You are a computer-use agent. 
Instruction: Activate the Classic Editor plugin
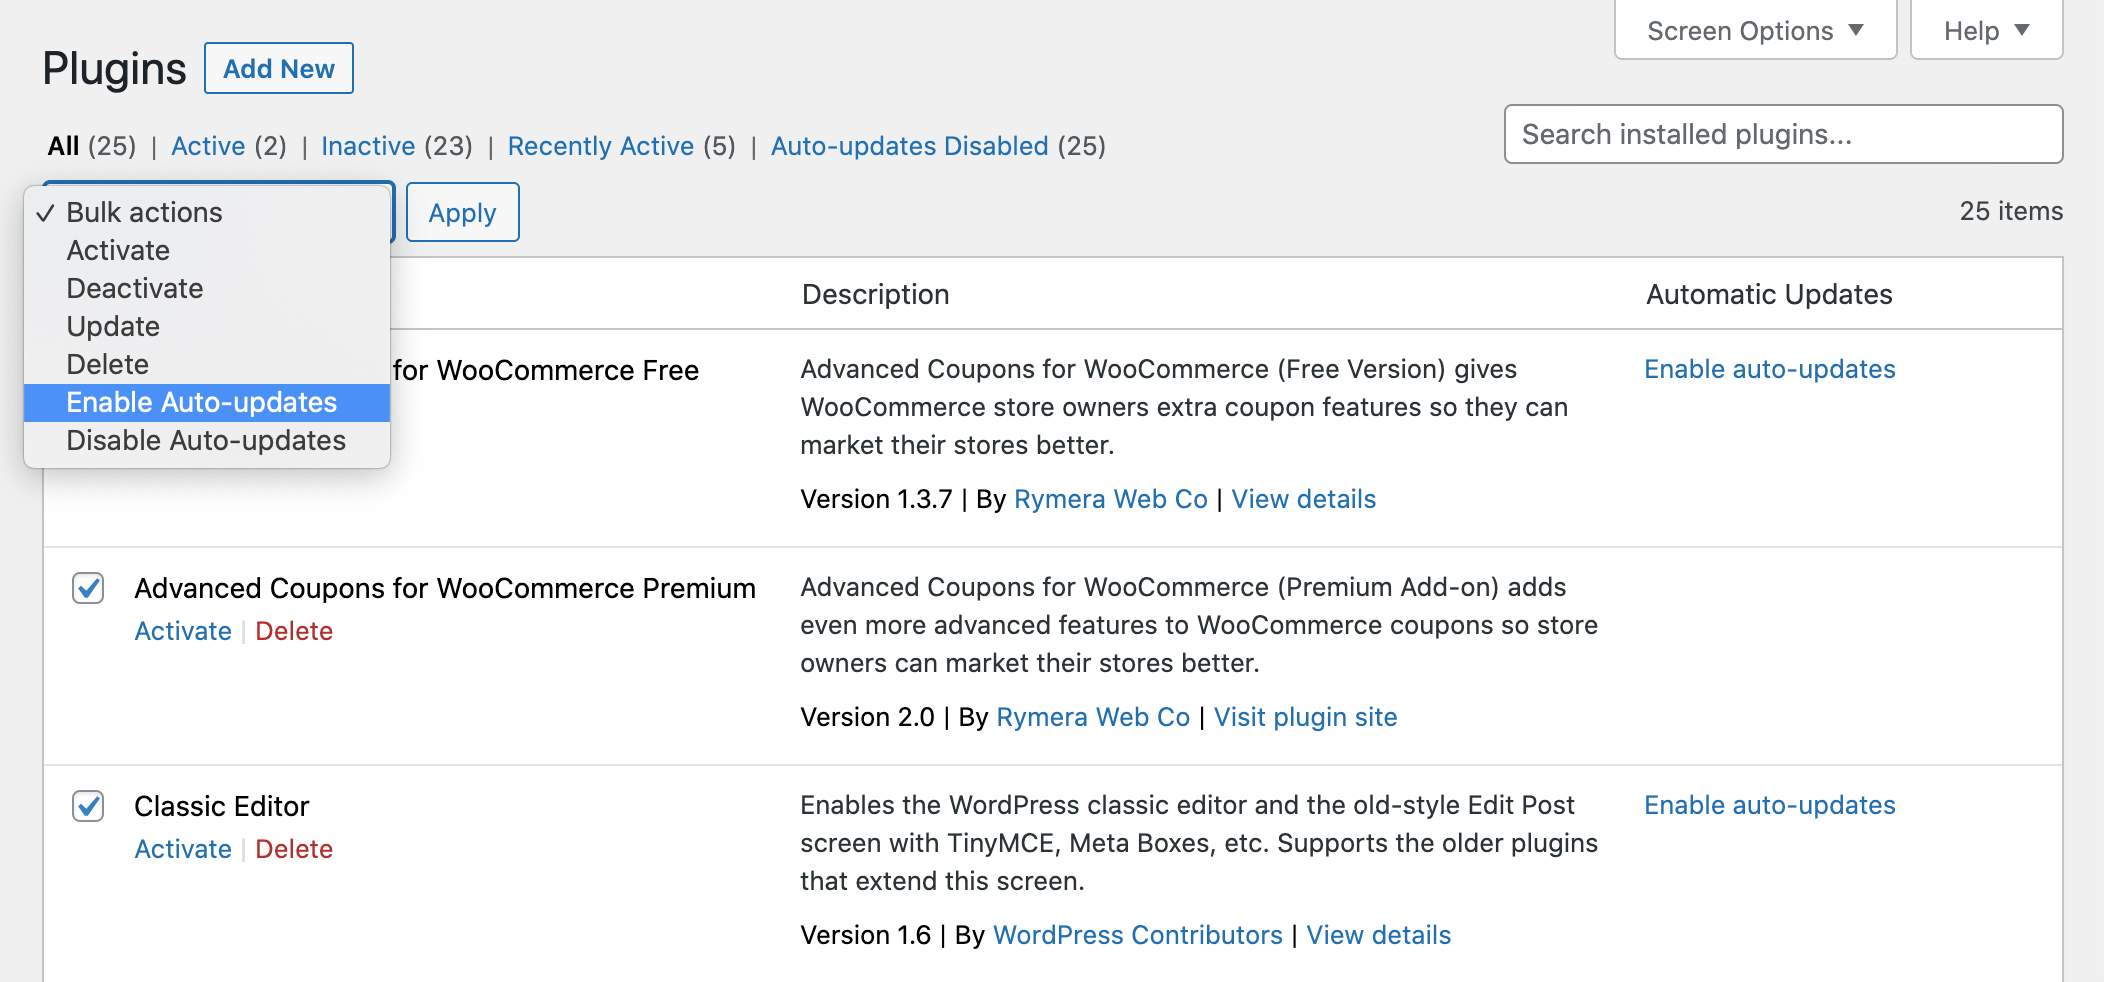coord(183,849)
